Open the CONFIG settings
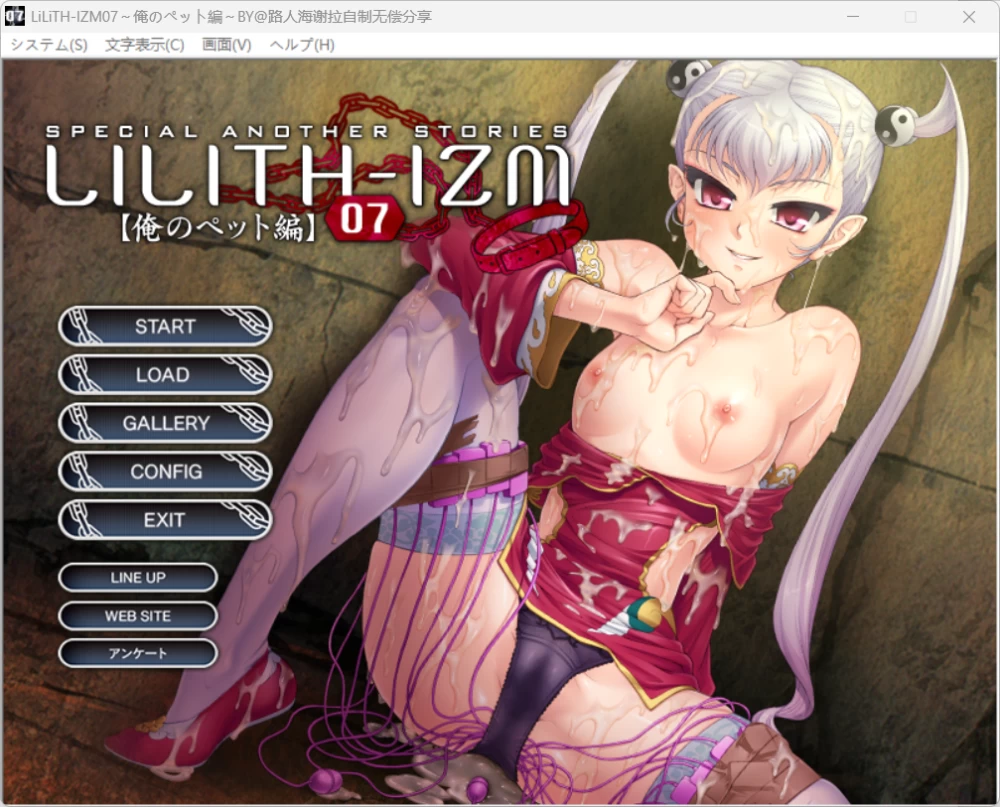Image resolution: width=1000 pixels, height=807 pixels. coord(165,471)
